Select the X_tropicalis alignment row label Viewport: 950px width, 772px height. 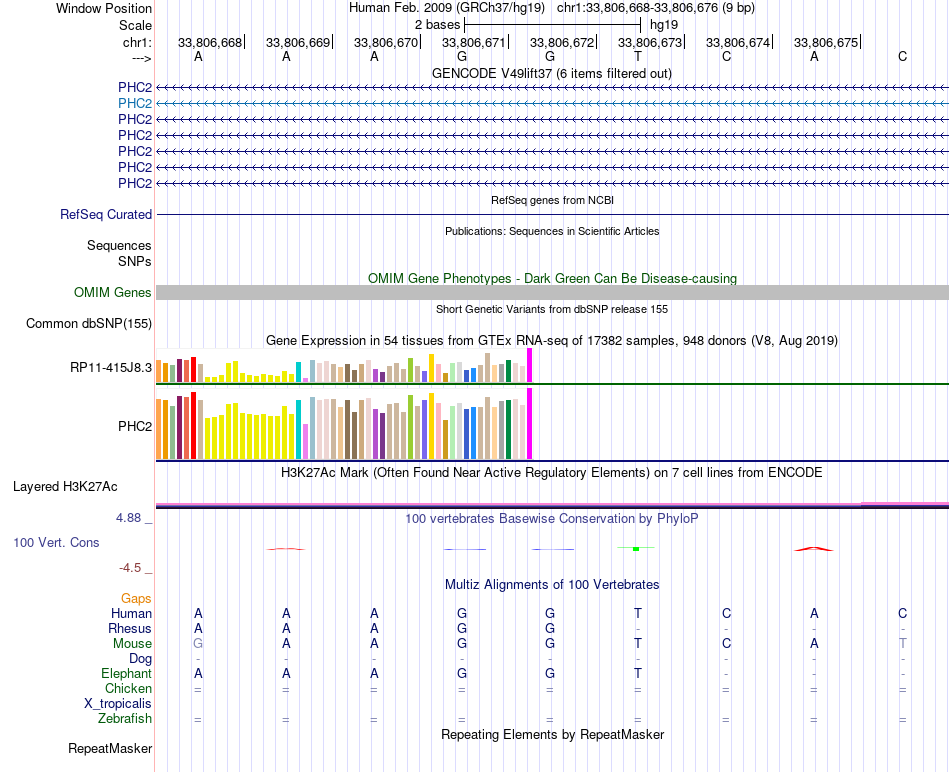(118, 704)
